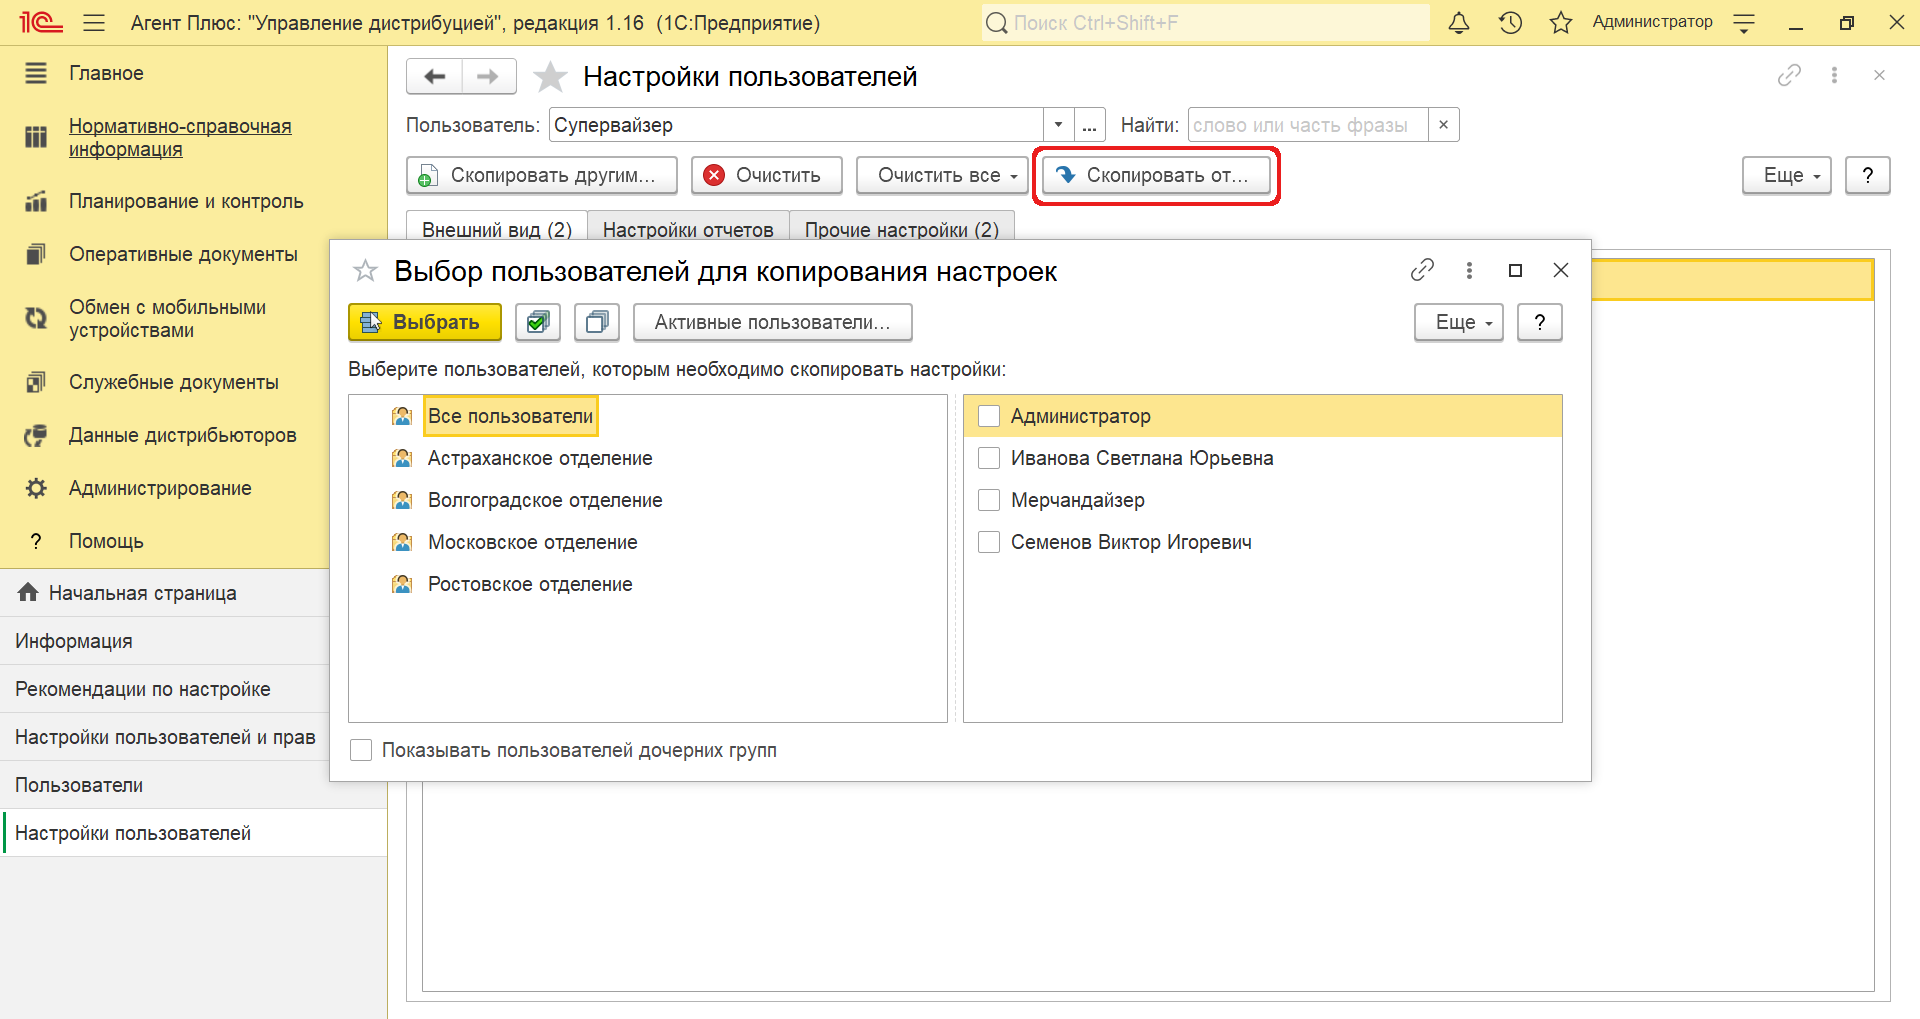
Task: Open three-dot menu in the Выбор пользователей dialog
Action: (x=1469, y=270)
